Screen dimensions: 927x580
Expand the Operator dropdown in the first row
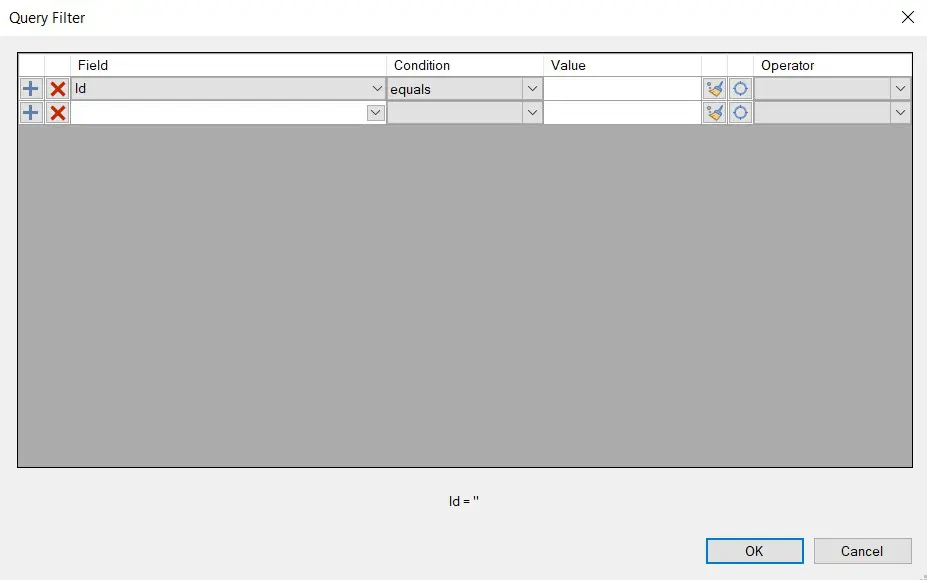tap(899, 88)
